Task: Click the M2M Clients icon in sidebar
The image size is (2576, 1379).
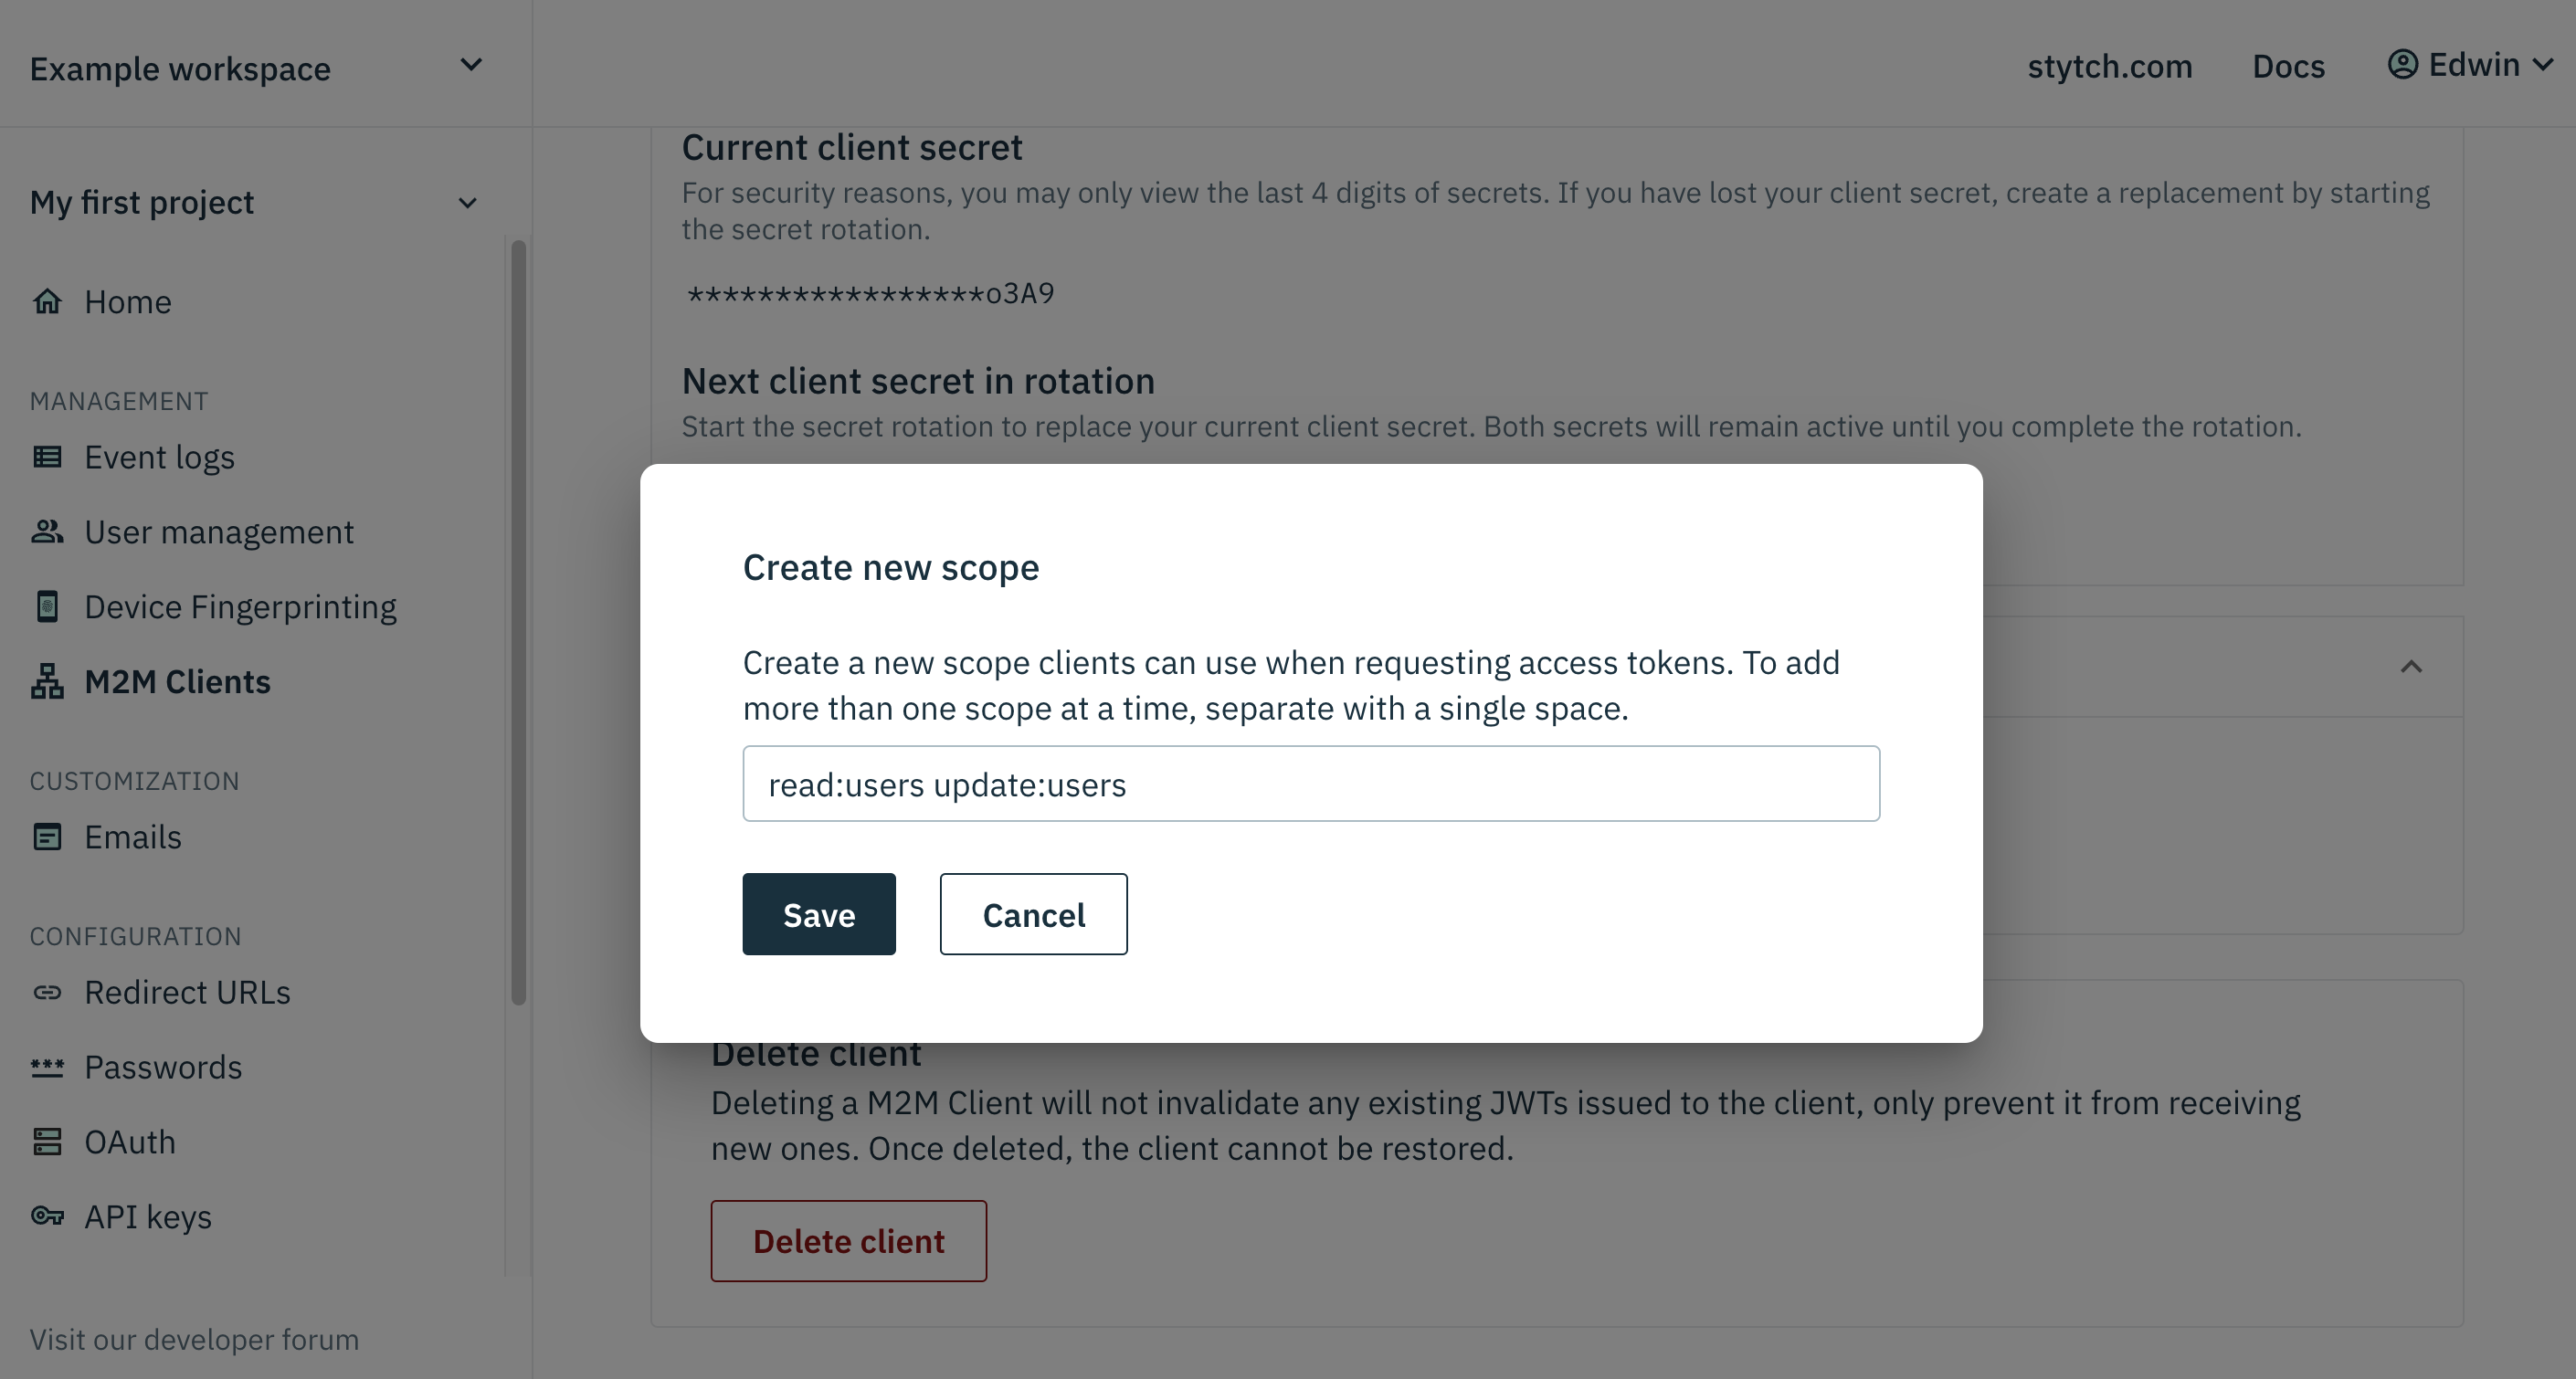Action: point(48,679)
